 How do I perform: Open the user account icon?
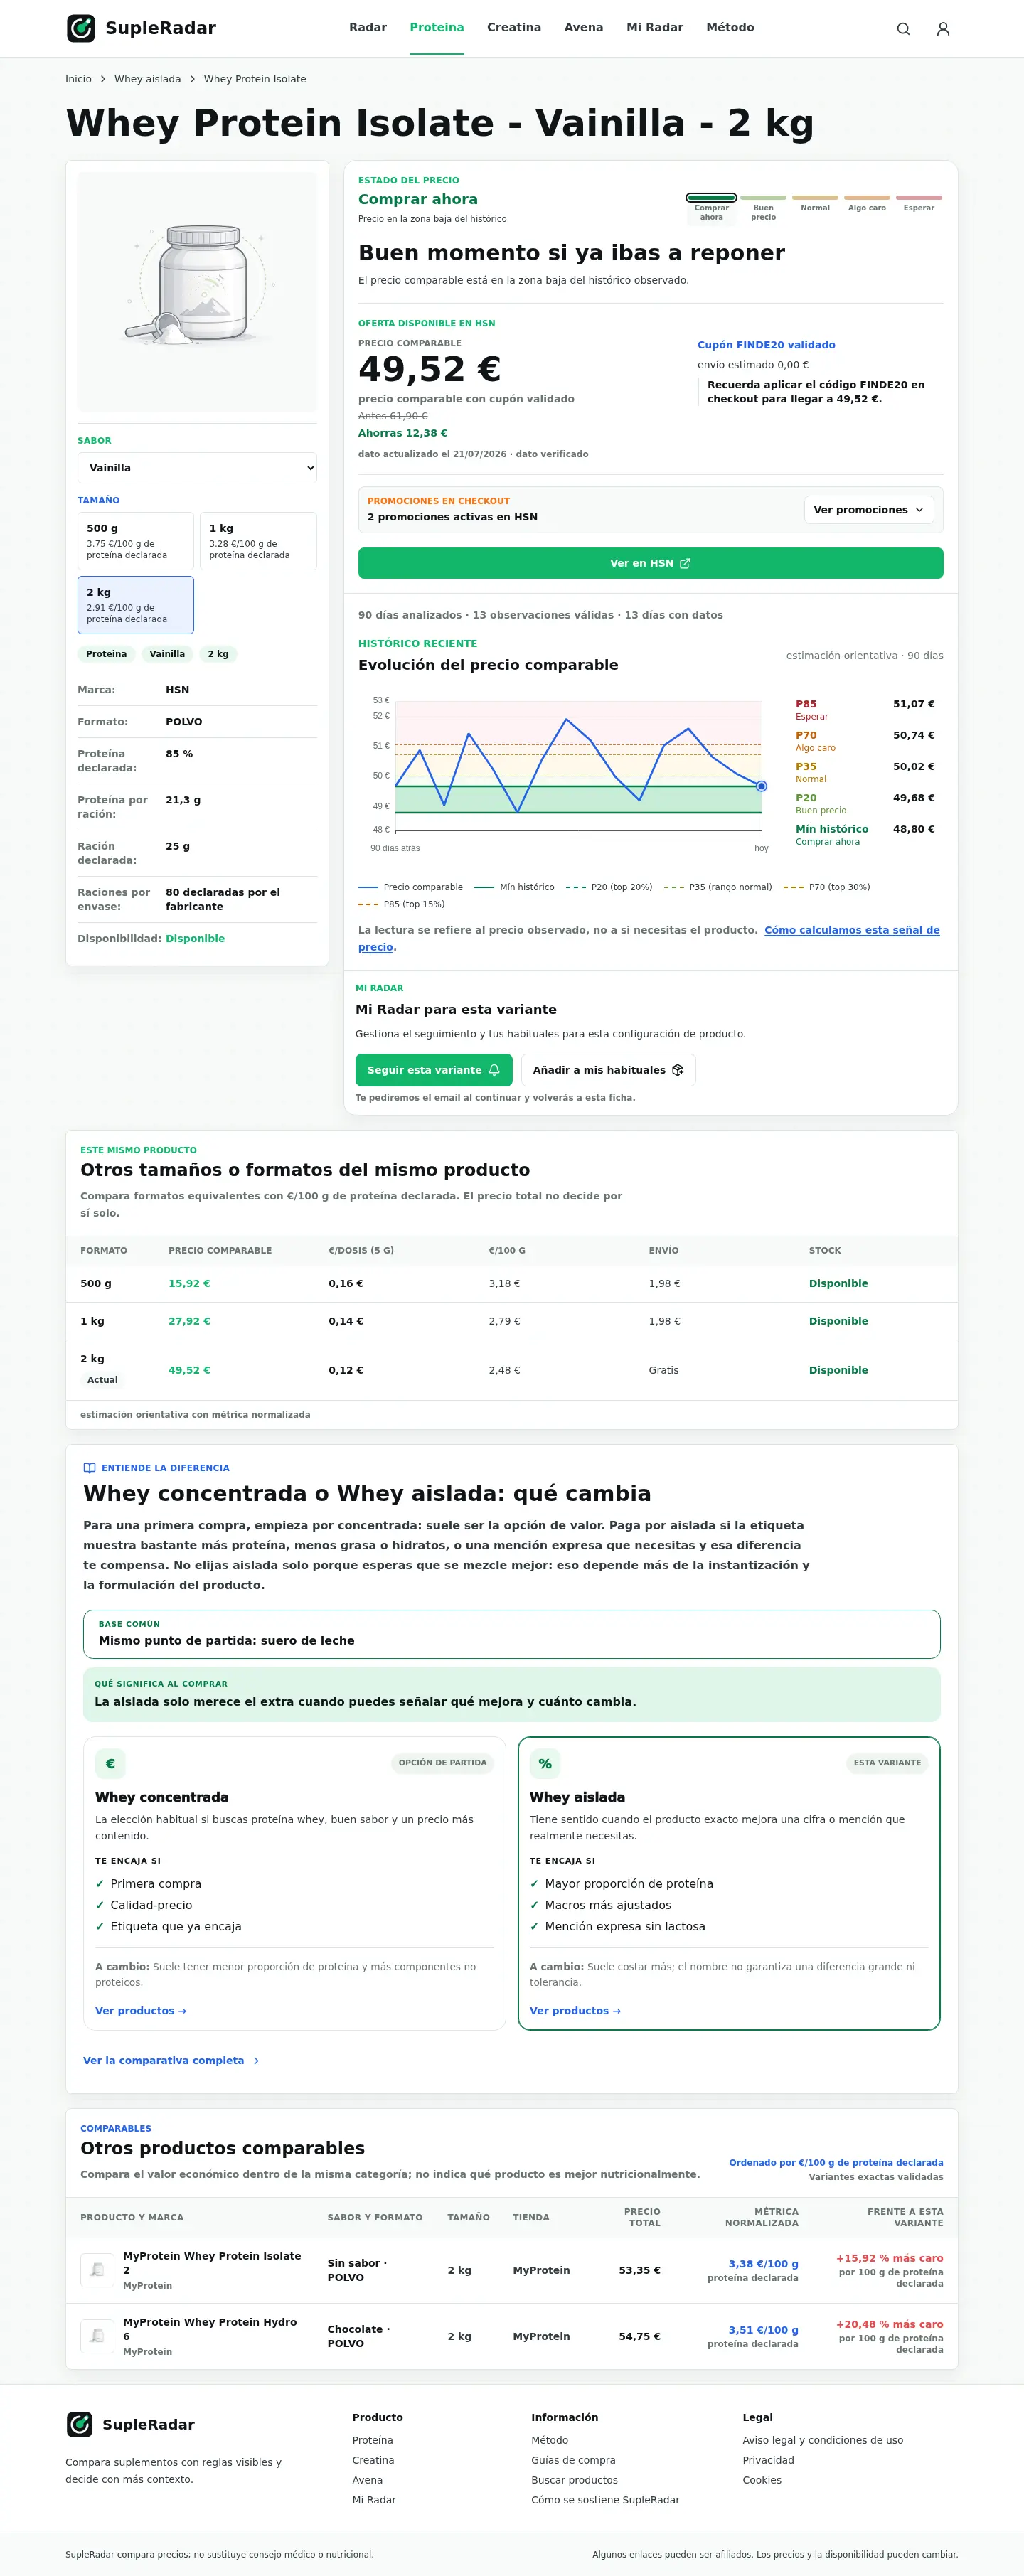[943, 29]
